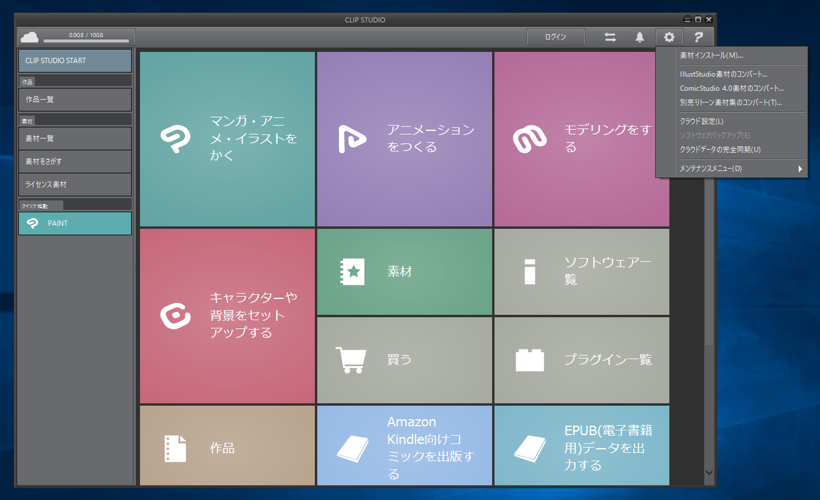Click the star notebook icon in 素材 tile

352,271
